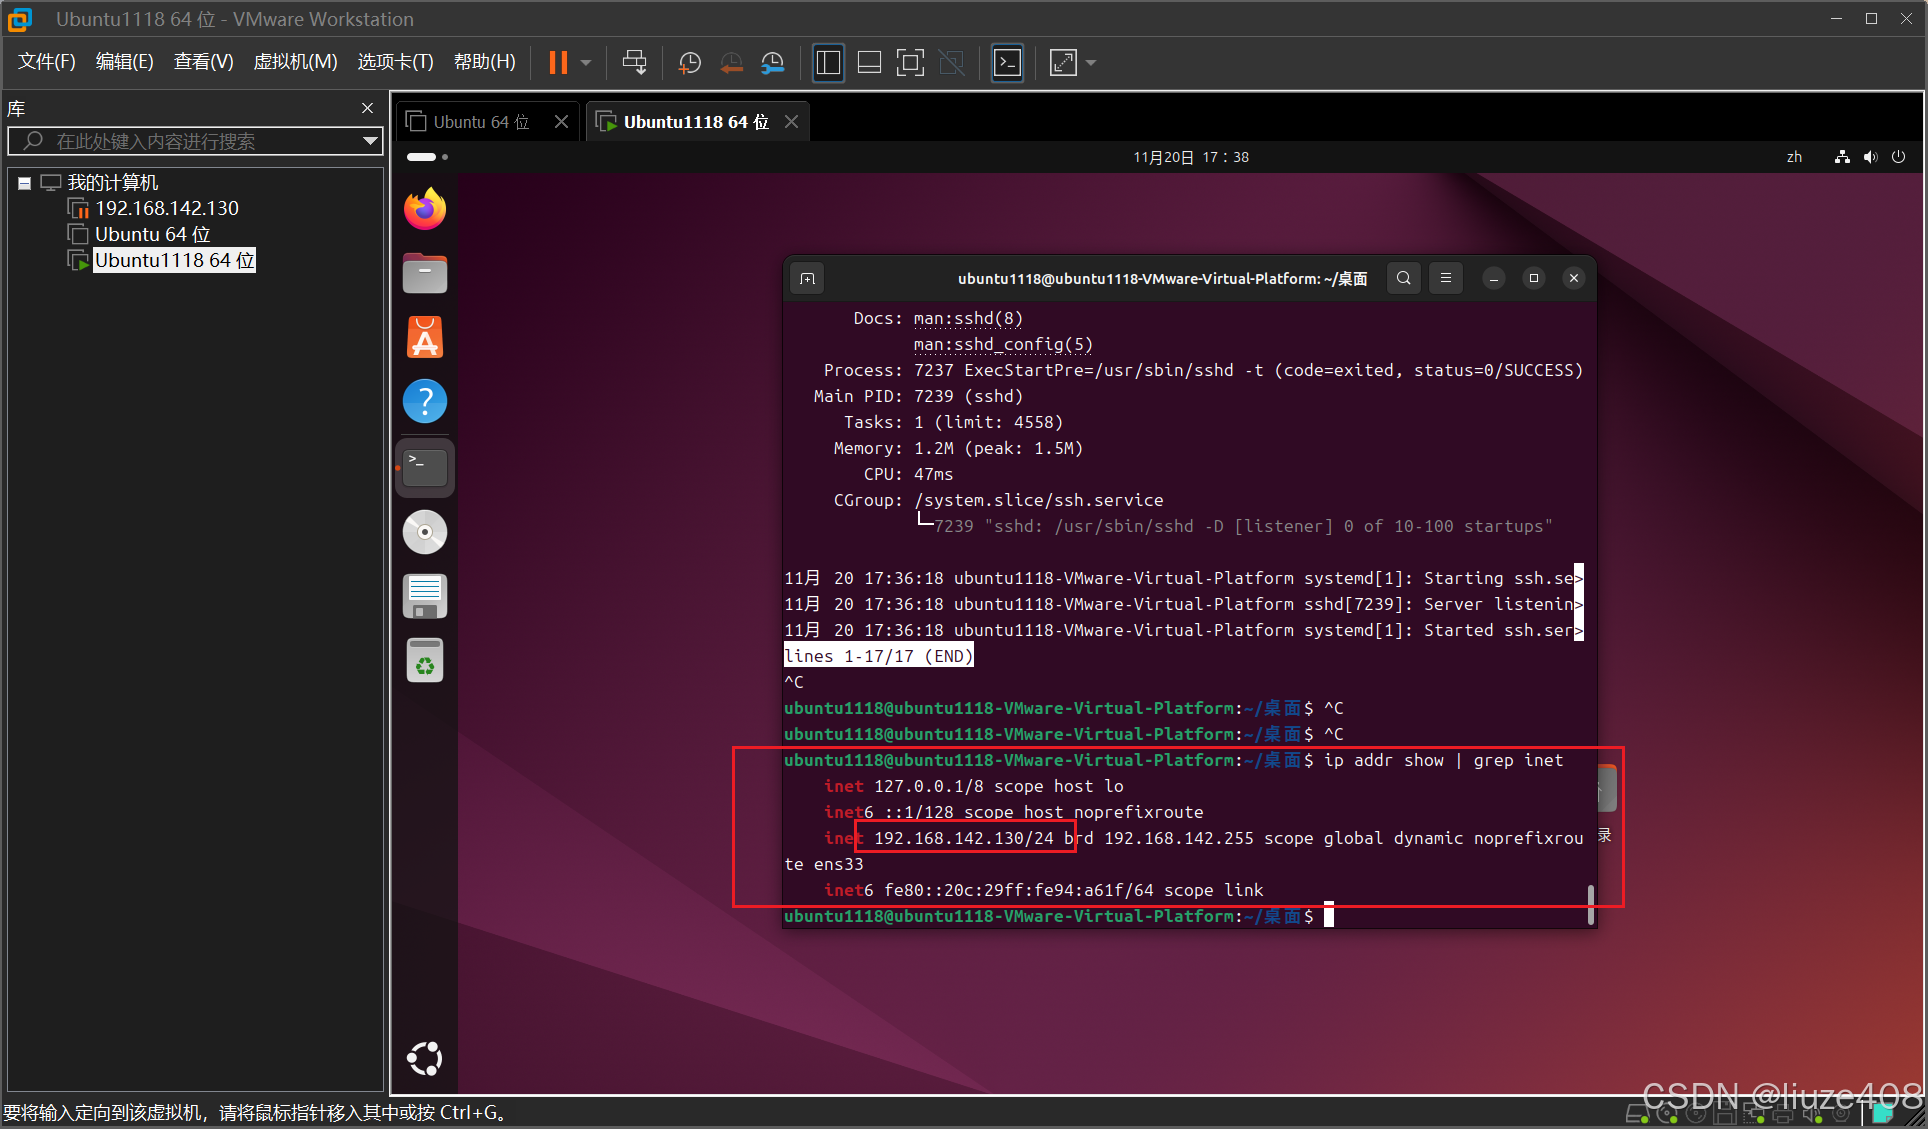Open the stretch guest dropdown arrow
This screenshot has height=1129, width=1928.
[x=1091, y=63]
